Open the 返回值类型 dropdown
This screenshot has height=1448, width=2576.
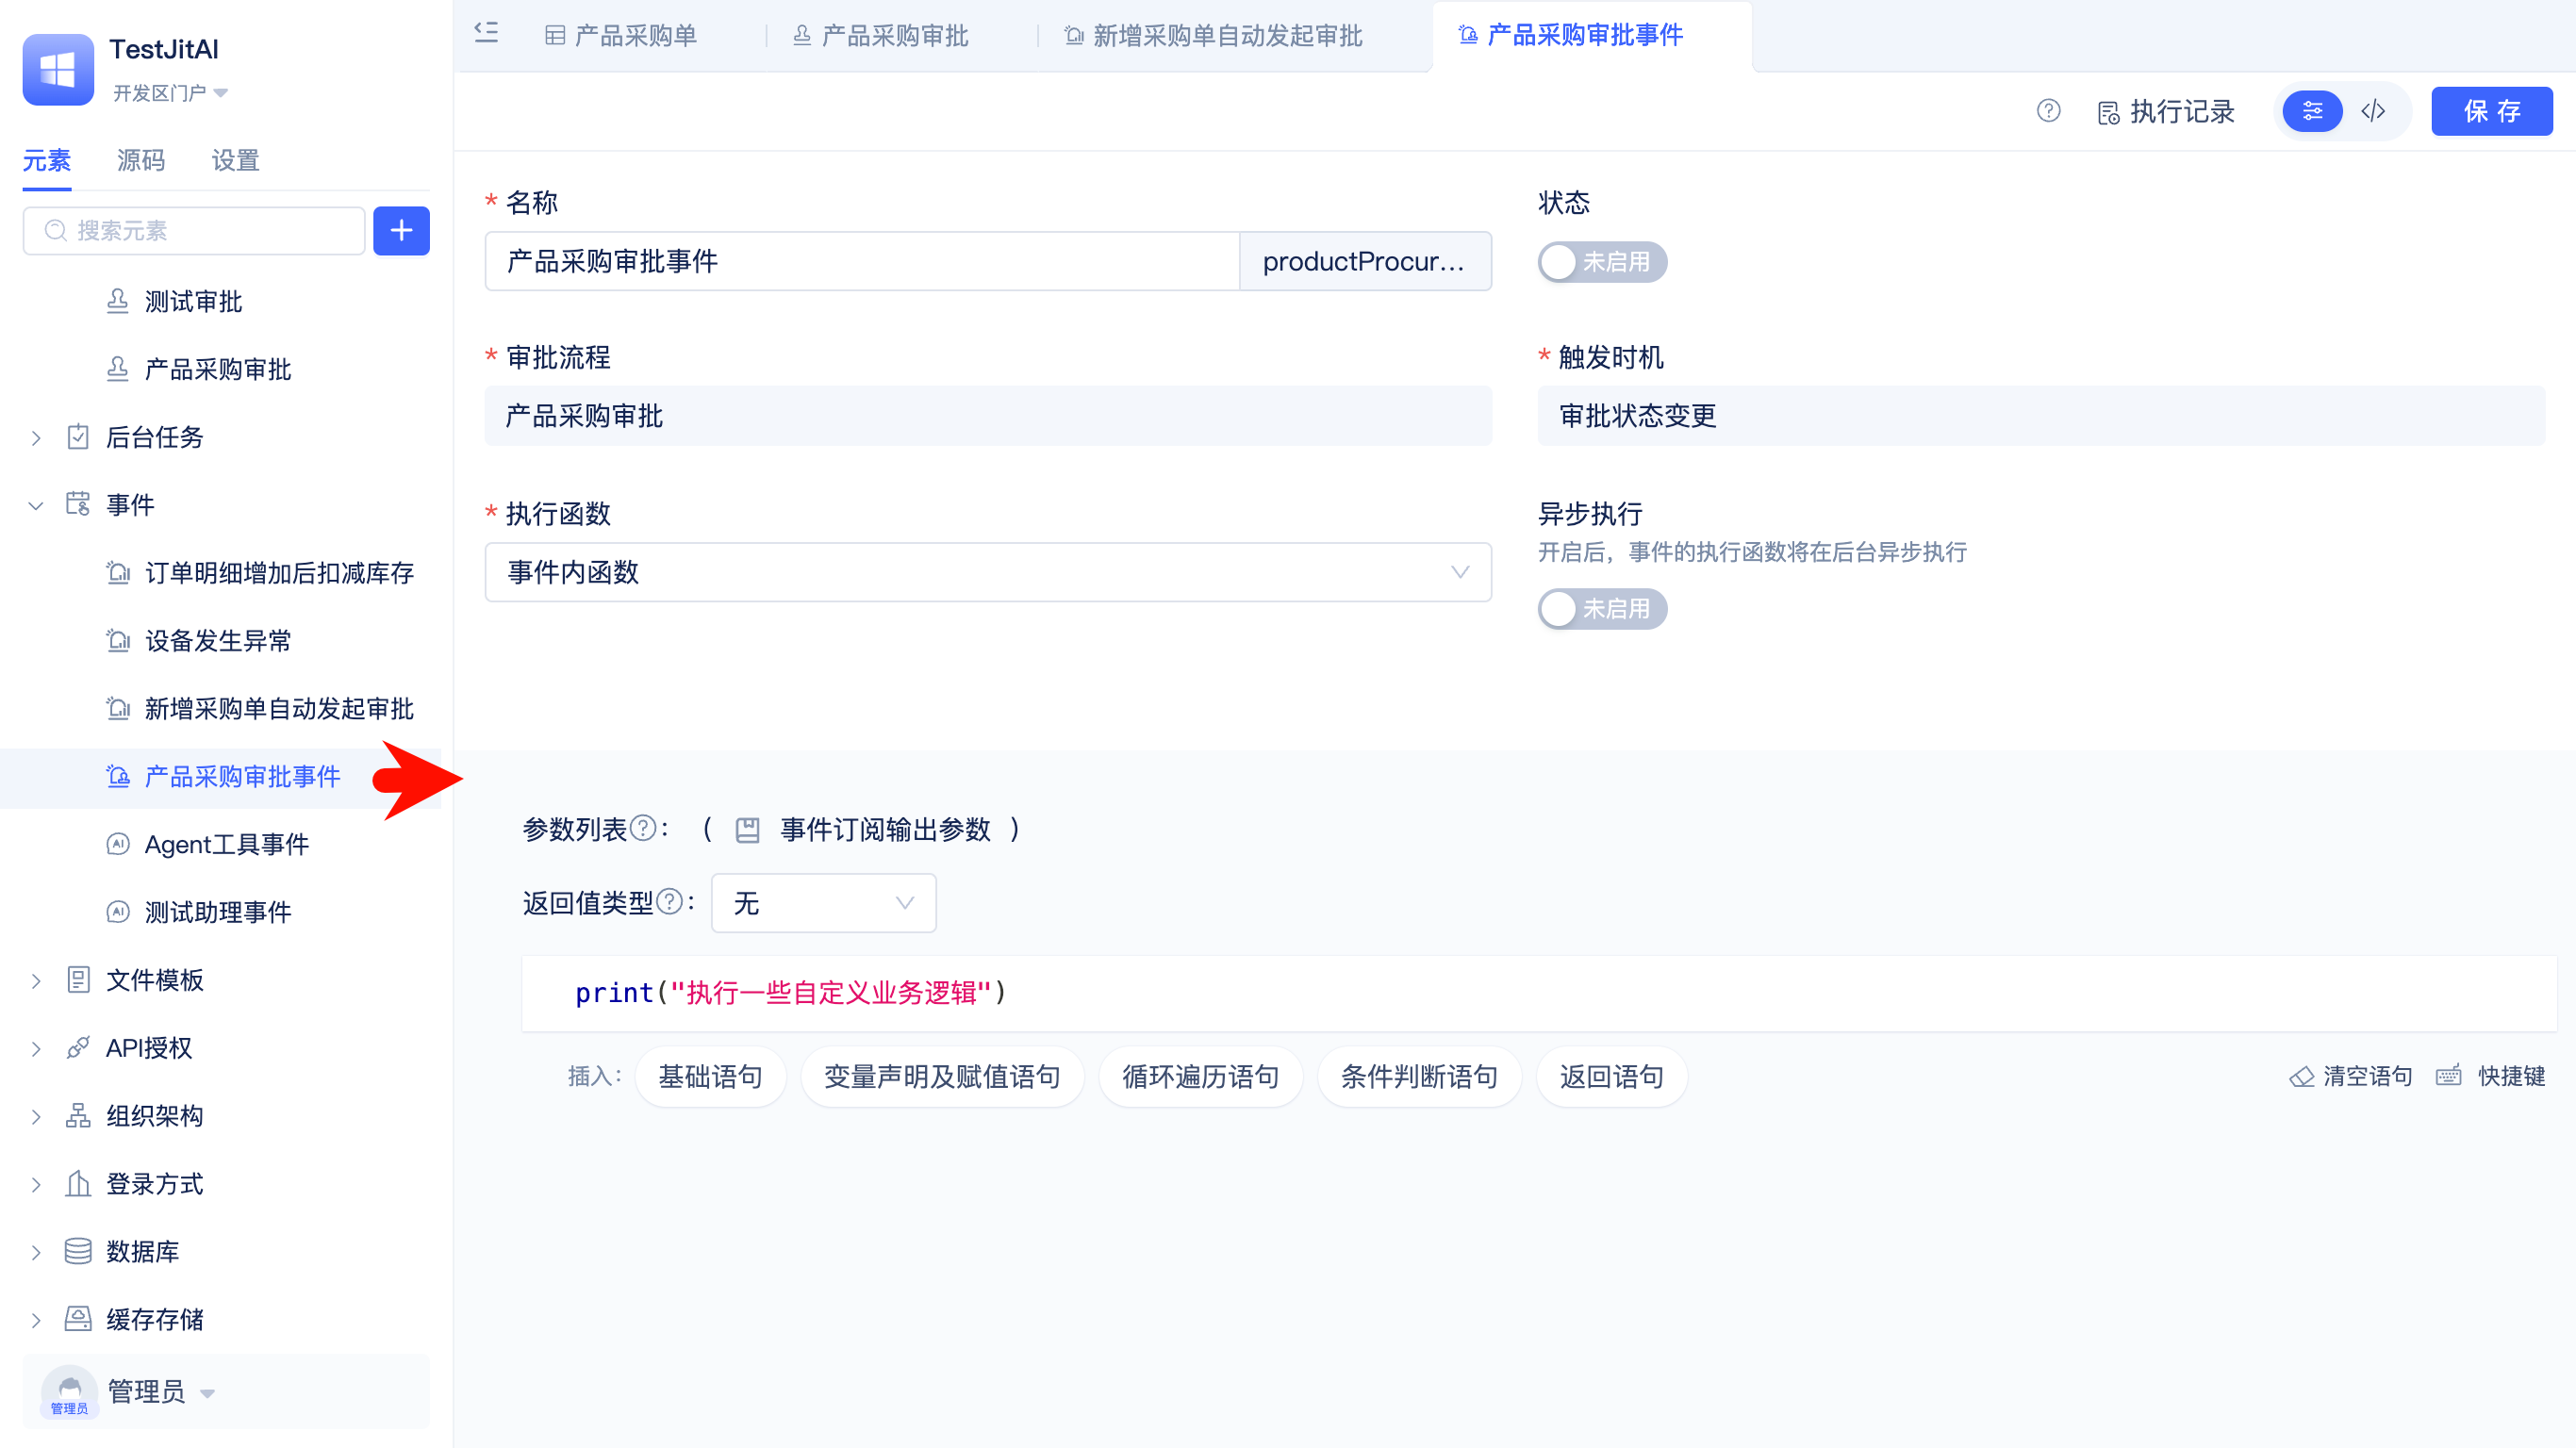tap(823, 903)
